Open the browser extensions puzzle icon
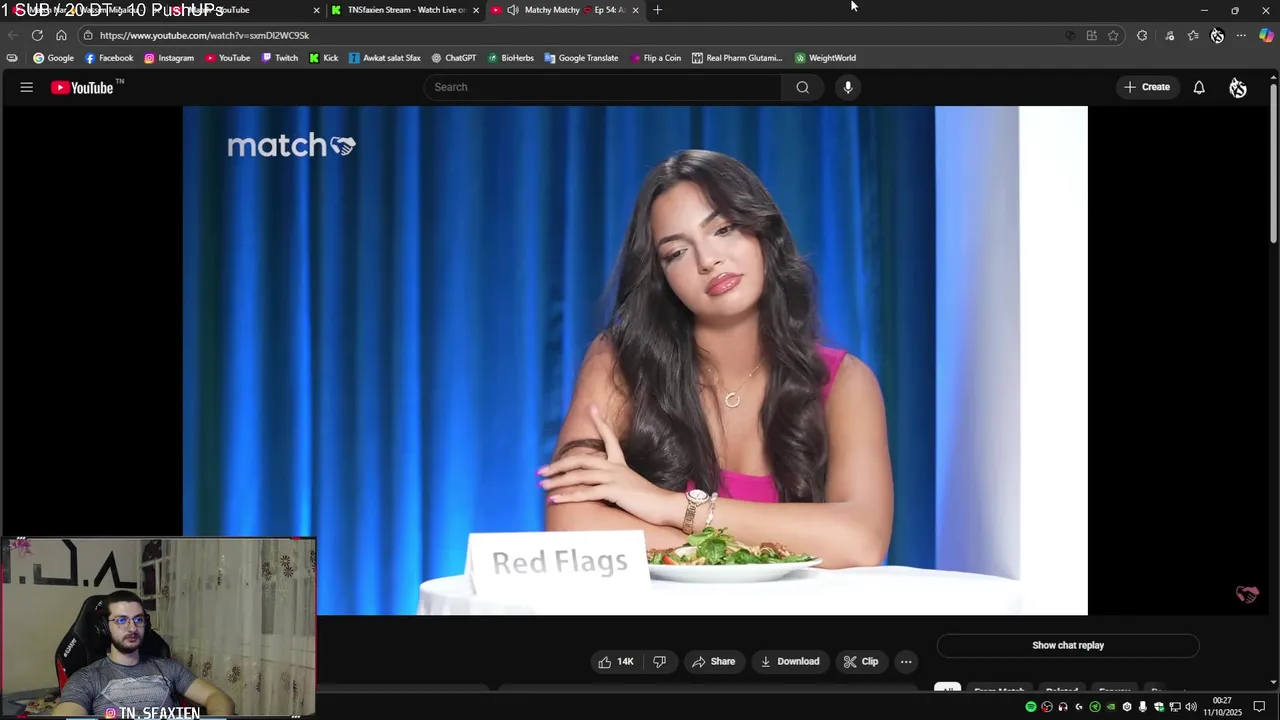This screenshot has width=1280, height=720. 1142,35
